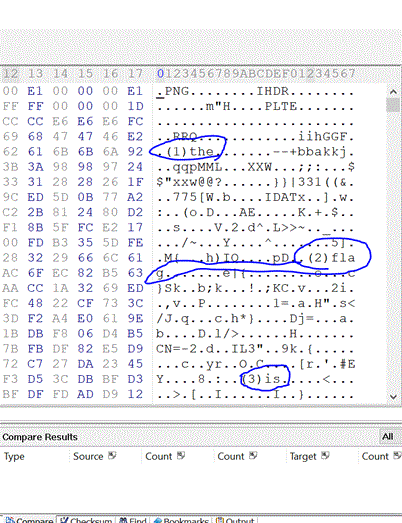Viewport: 402px width, 523px height.
Task: Select hex byte C7
Action: pyautogui.click(x=35, y=364)
